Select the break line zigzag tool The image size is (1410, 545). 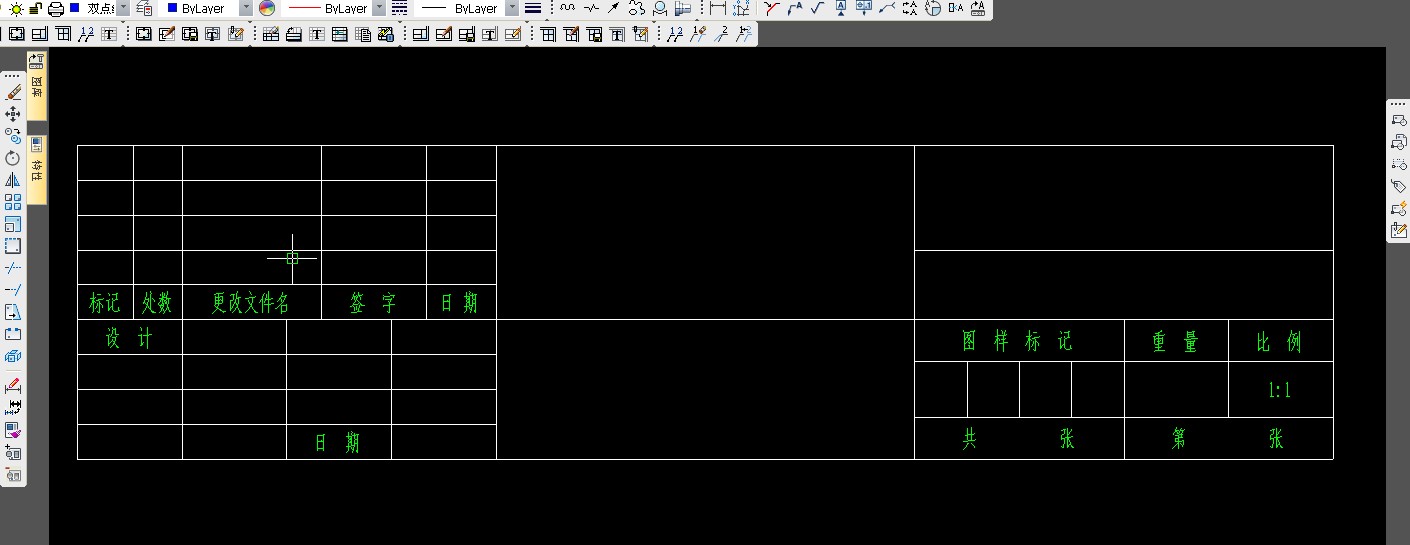[591, 8]
